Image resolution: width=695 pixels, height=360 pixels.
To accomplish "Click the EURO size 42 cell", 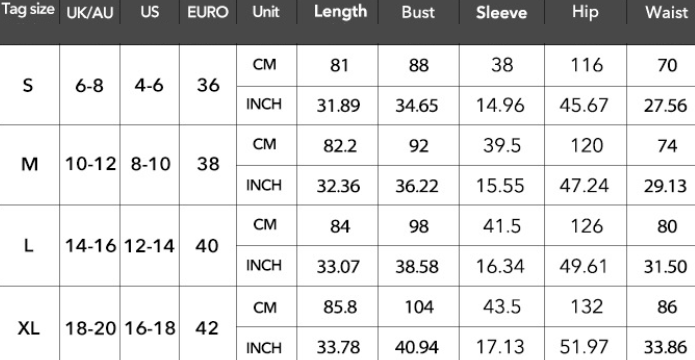I will (x=208, y=329).
